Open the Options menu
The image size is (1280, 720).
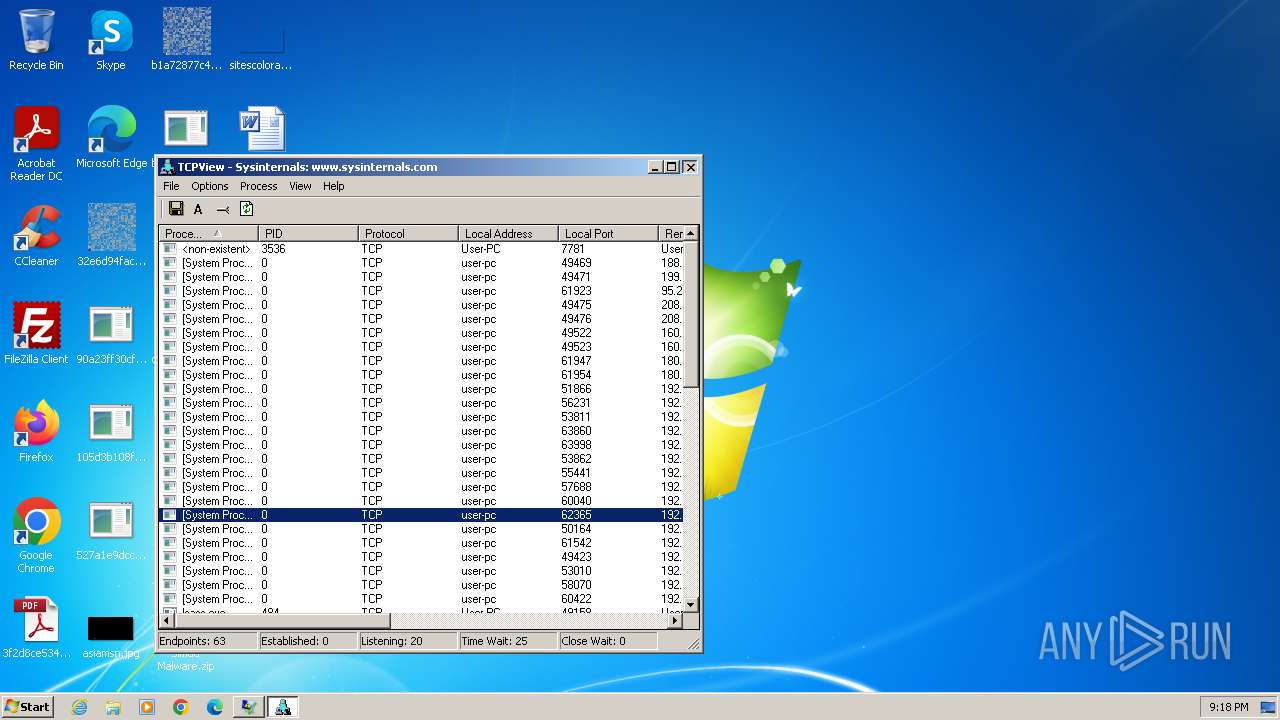210,186
